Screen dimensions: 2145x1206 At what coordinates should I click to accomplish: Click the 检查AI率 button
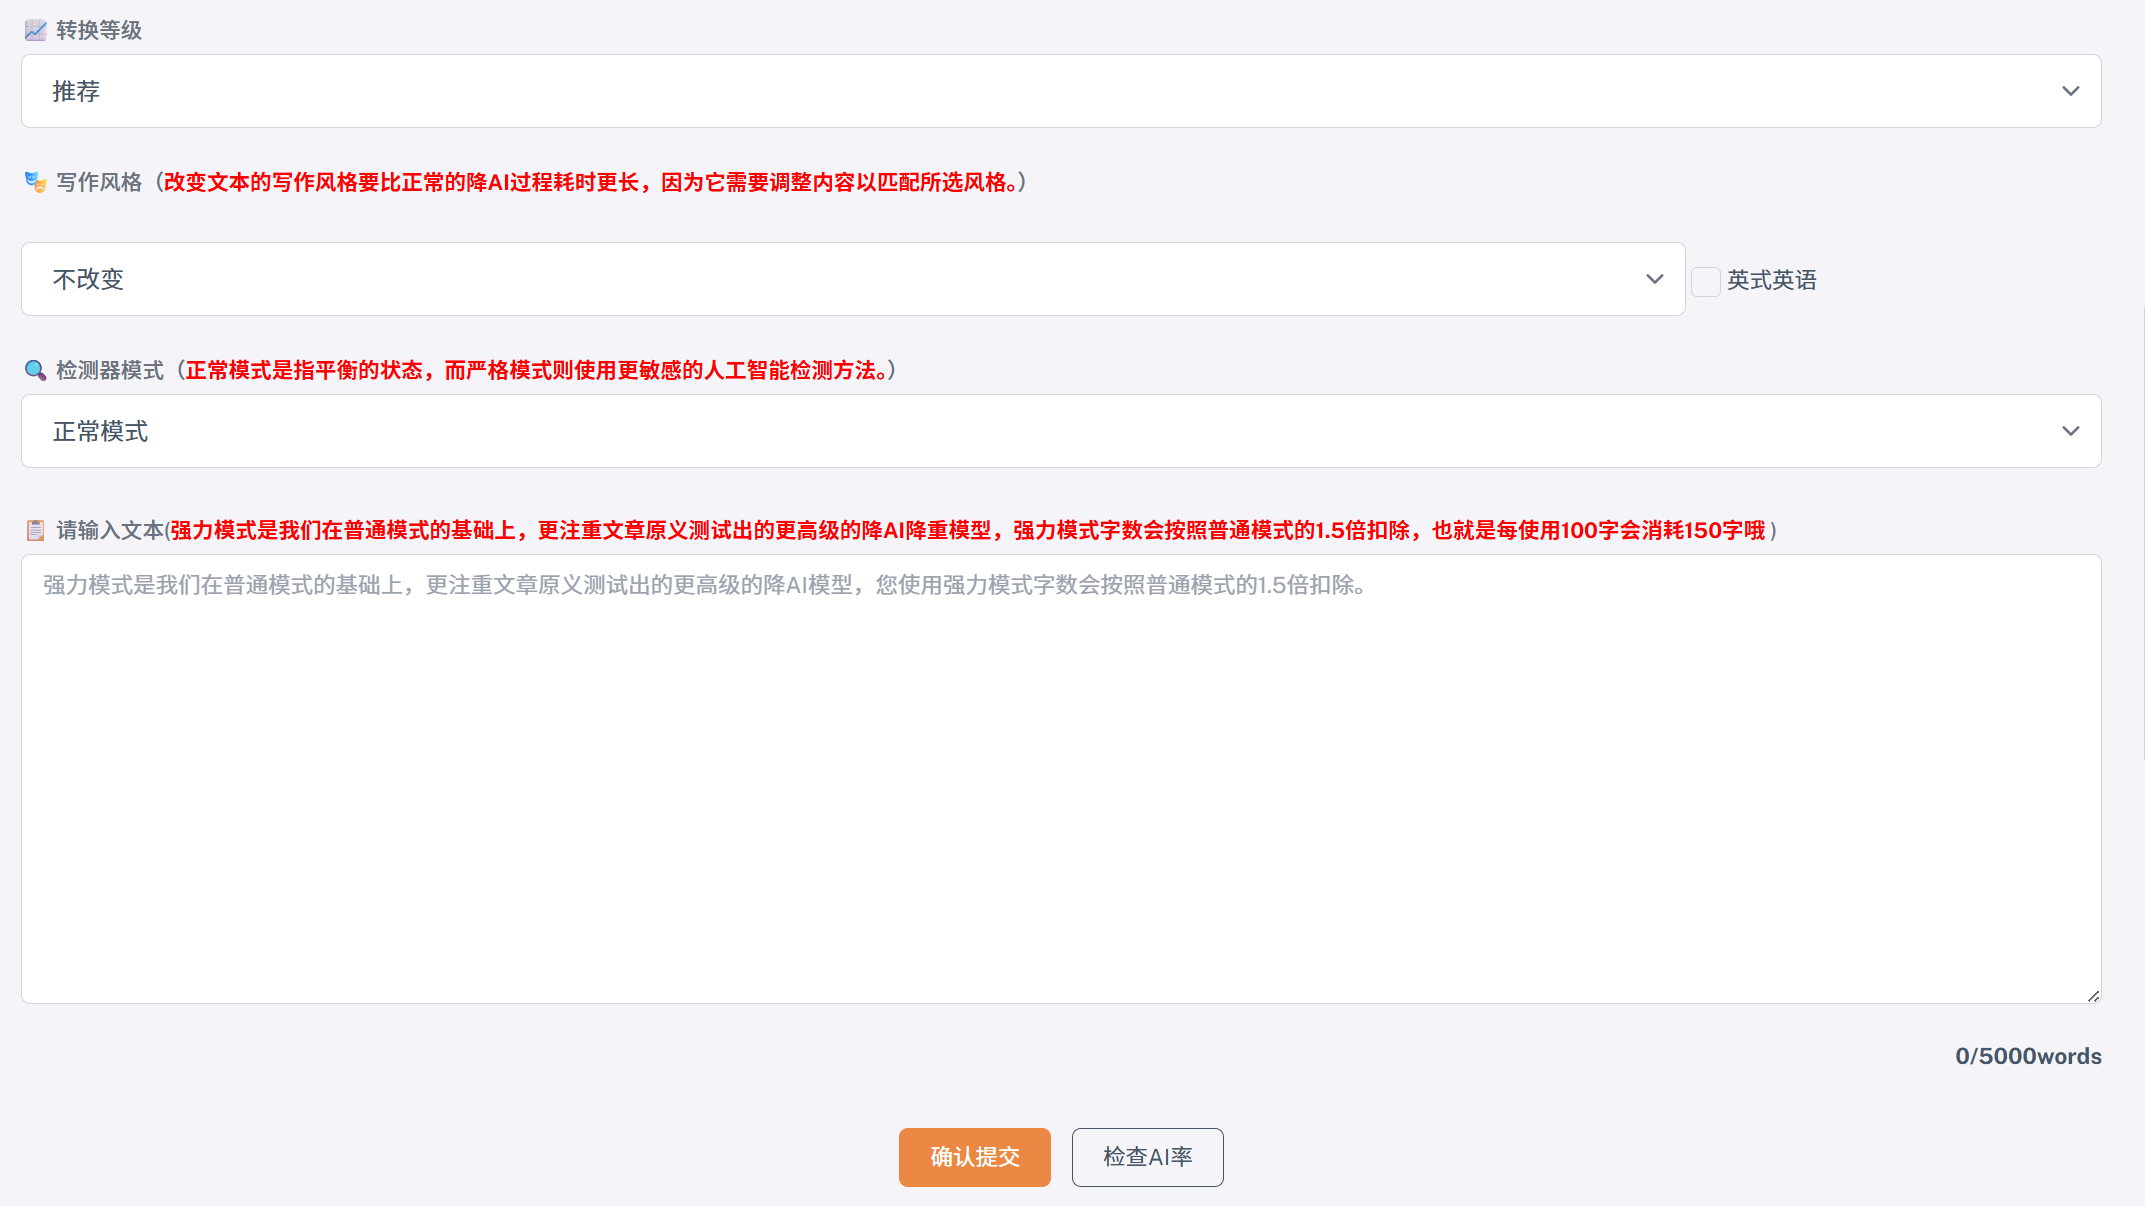[x=1147, y=1157]
